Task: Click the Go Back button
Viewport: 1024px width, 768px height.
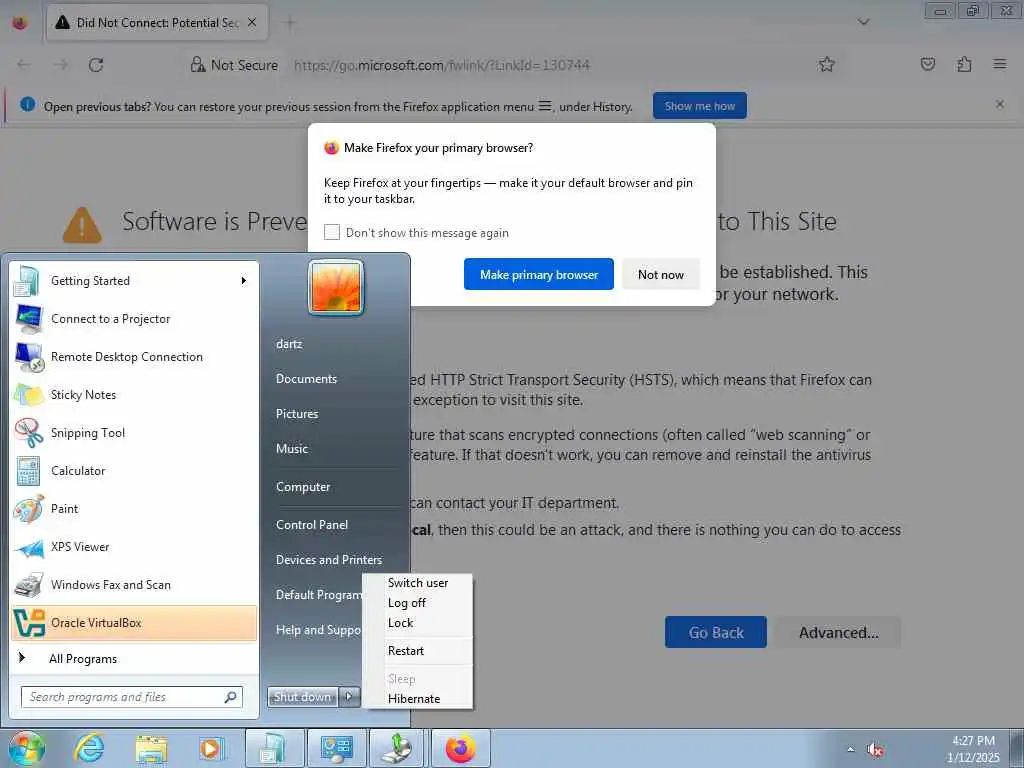Action: [716, 632]
